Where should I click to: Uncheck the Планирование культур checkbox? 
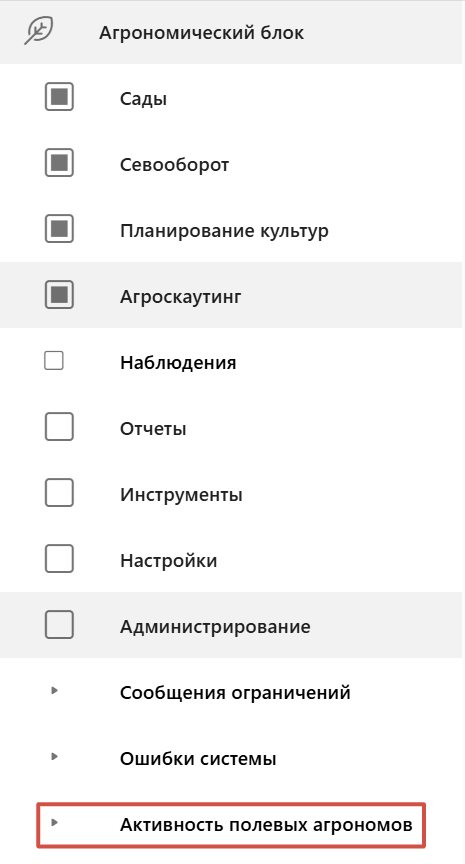(x=59, y=229)
